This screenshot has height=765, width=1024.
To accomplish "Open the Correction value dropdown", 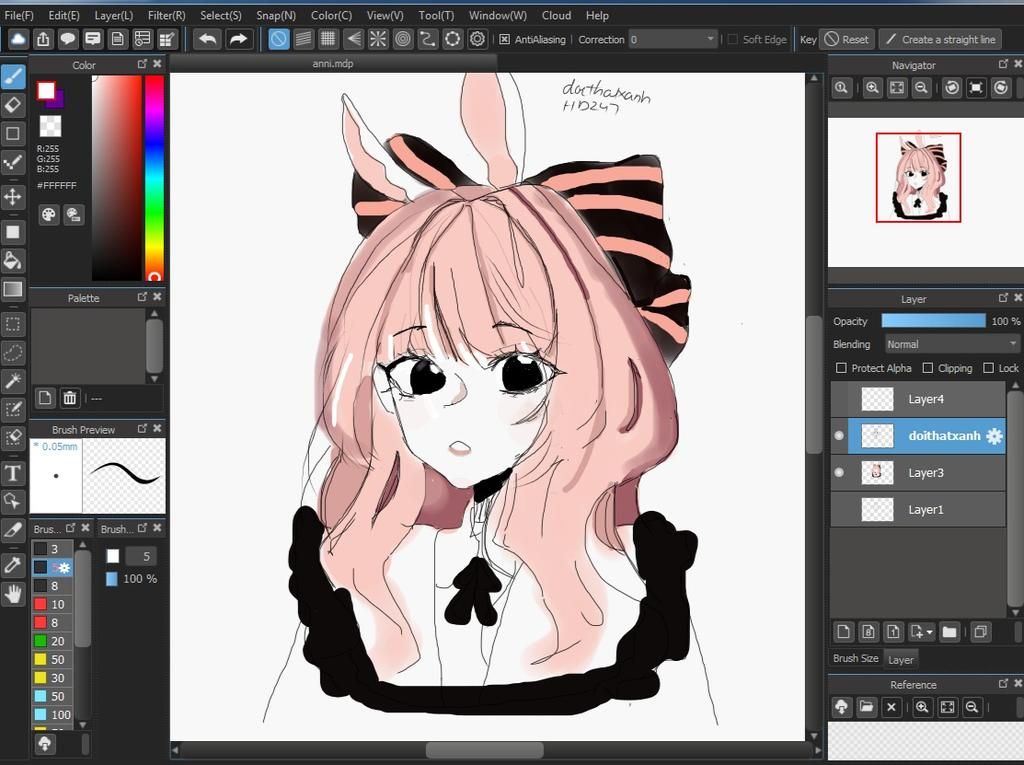I will [x=711, y=39].
